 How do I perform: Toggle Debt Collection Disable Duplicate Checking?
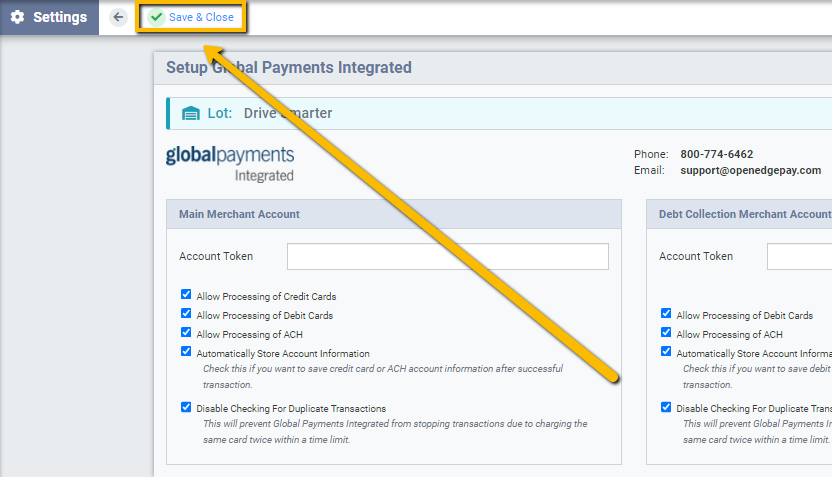(x=666, y=407)
